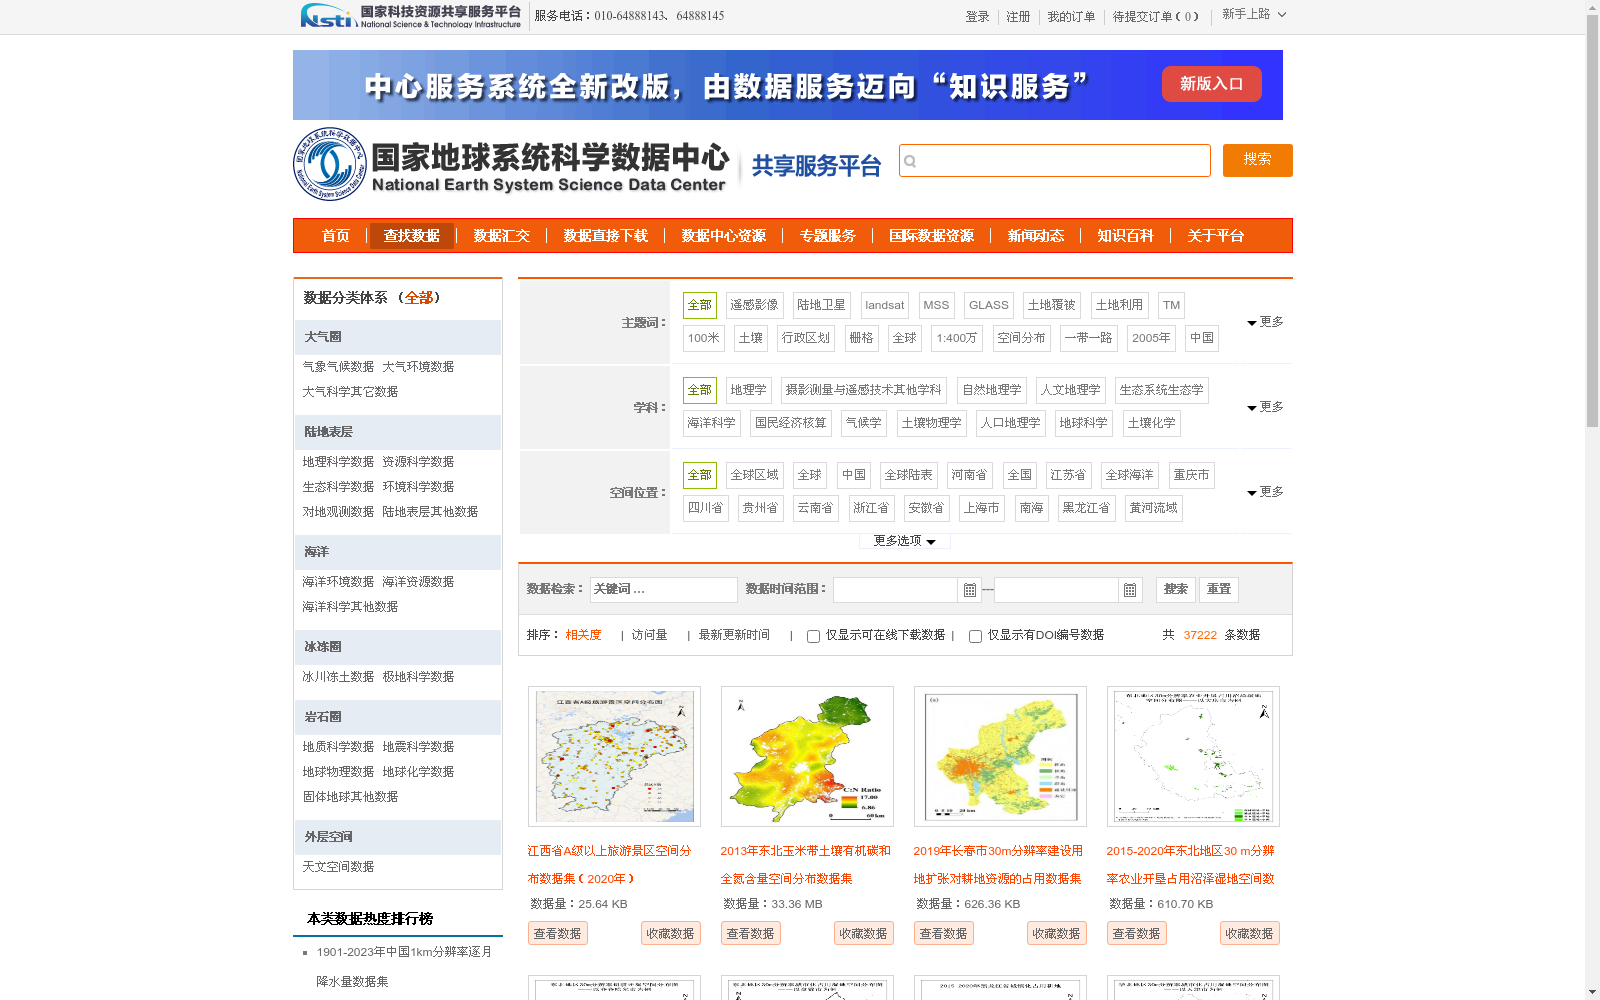Screen dimensions: 1600x1000
Task: Open the 江西省A级旅游景区 map thumbnail
Action: 614,756
